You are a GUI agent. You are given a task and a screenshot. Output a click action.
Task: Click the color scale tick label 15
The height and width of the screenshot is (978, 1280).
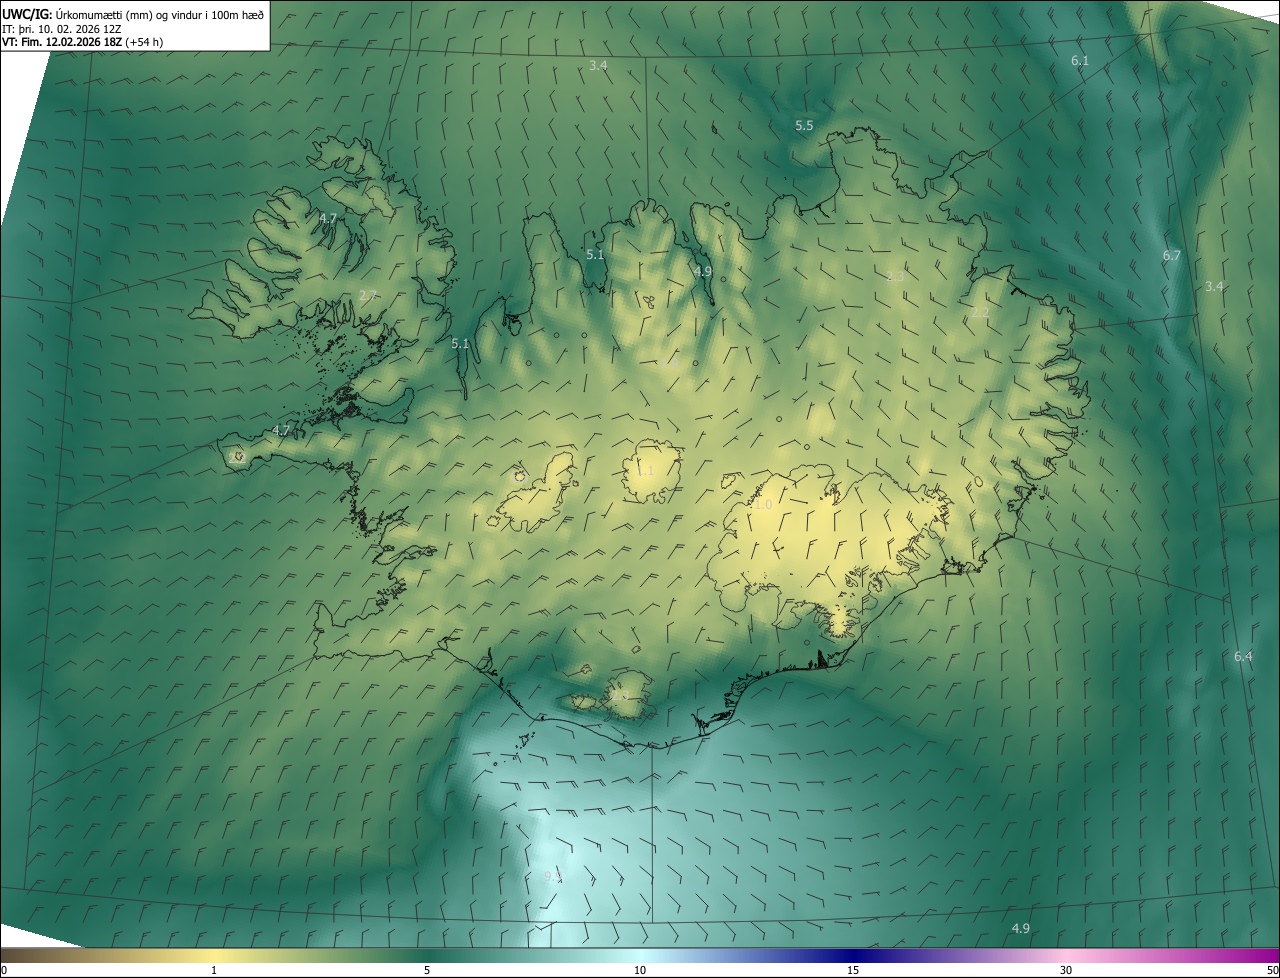click(x=853, y=970)
